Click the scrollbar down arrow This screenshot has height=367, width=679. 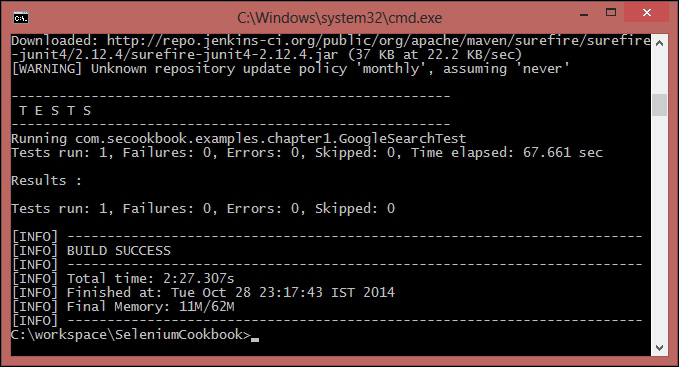660,348
